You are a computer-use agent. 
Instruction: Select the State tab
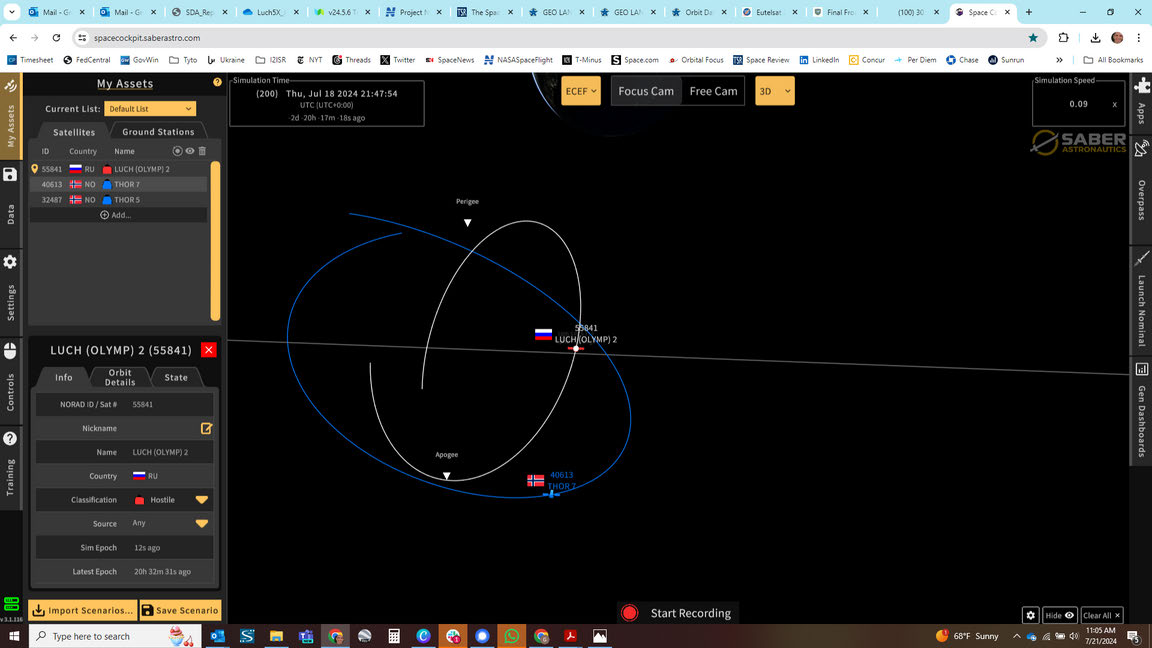click(176, 377)
